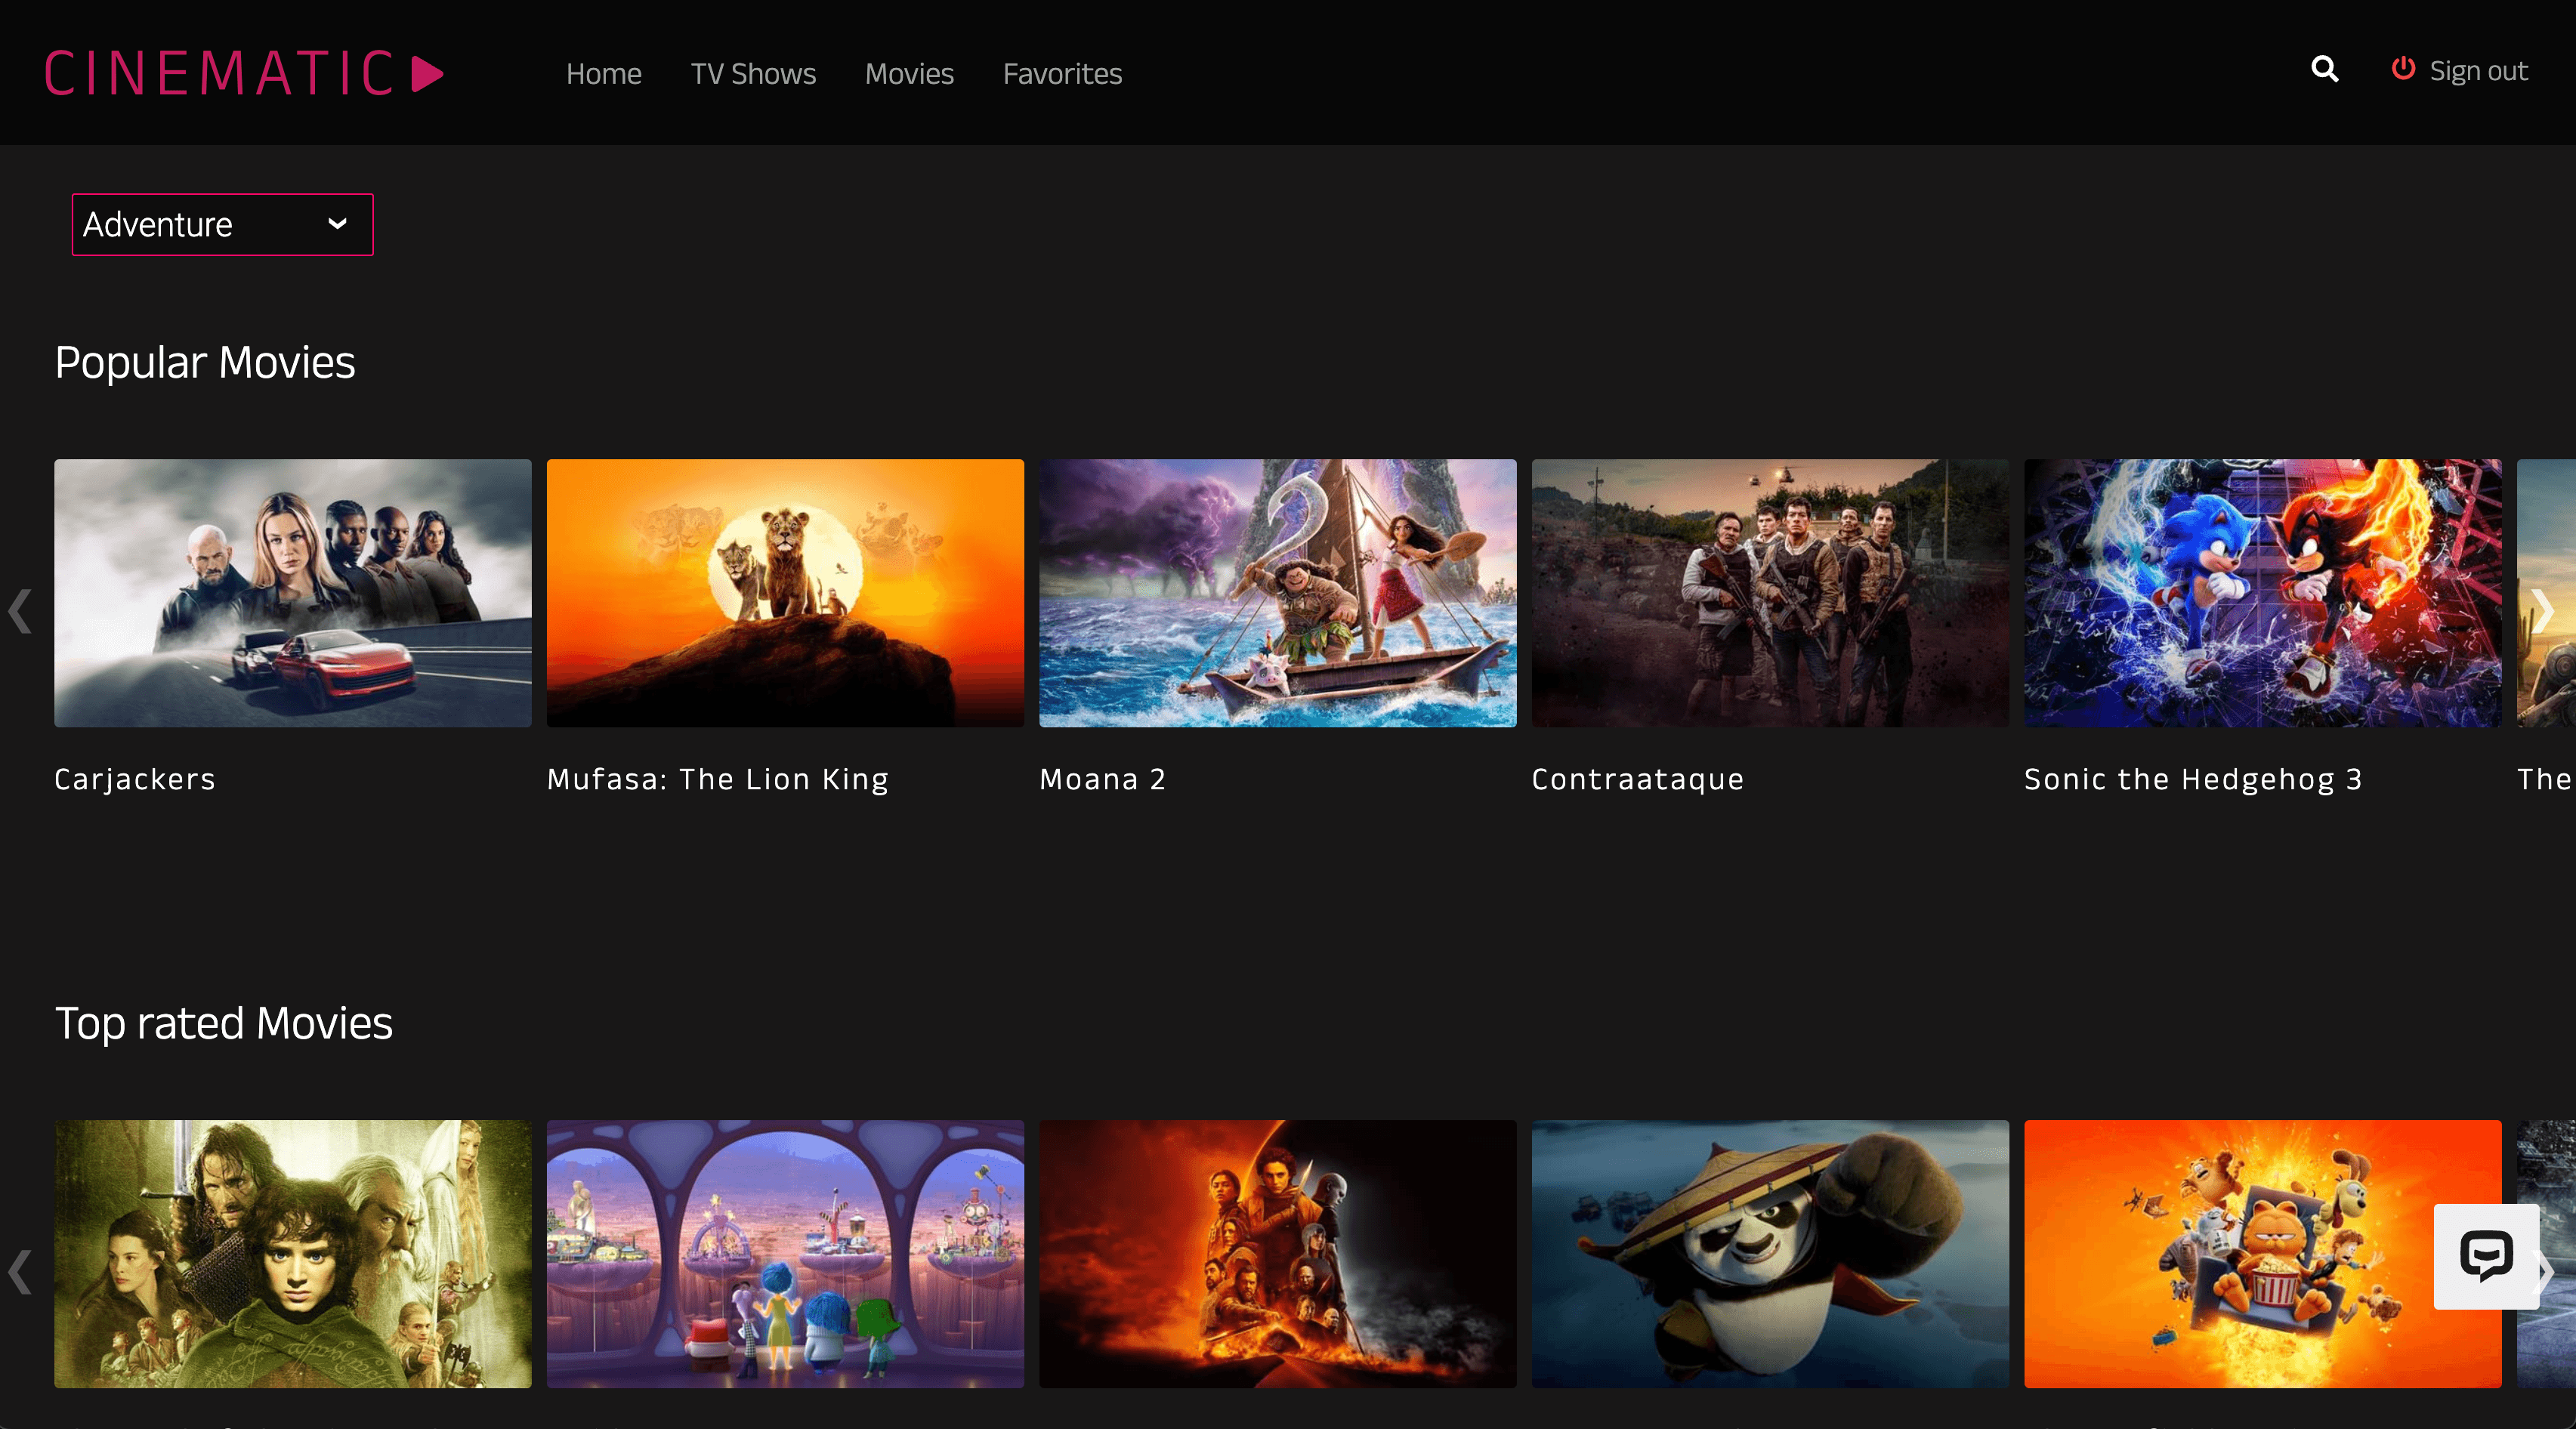Click the Mufasa: The Lion King title

pyautogui.click(x=718, y=779)
